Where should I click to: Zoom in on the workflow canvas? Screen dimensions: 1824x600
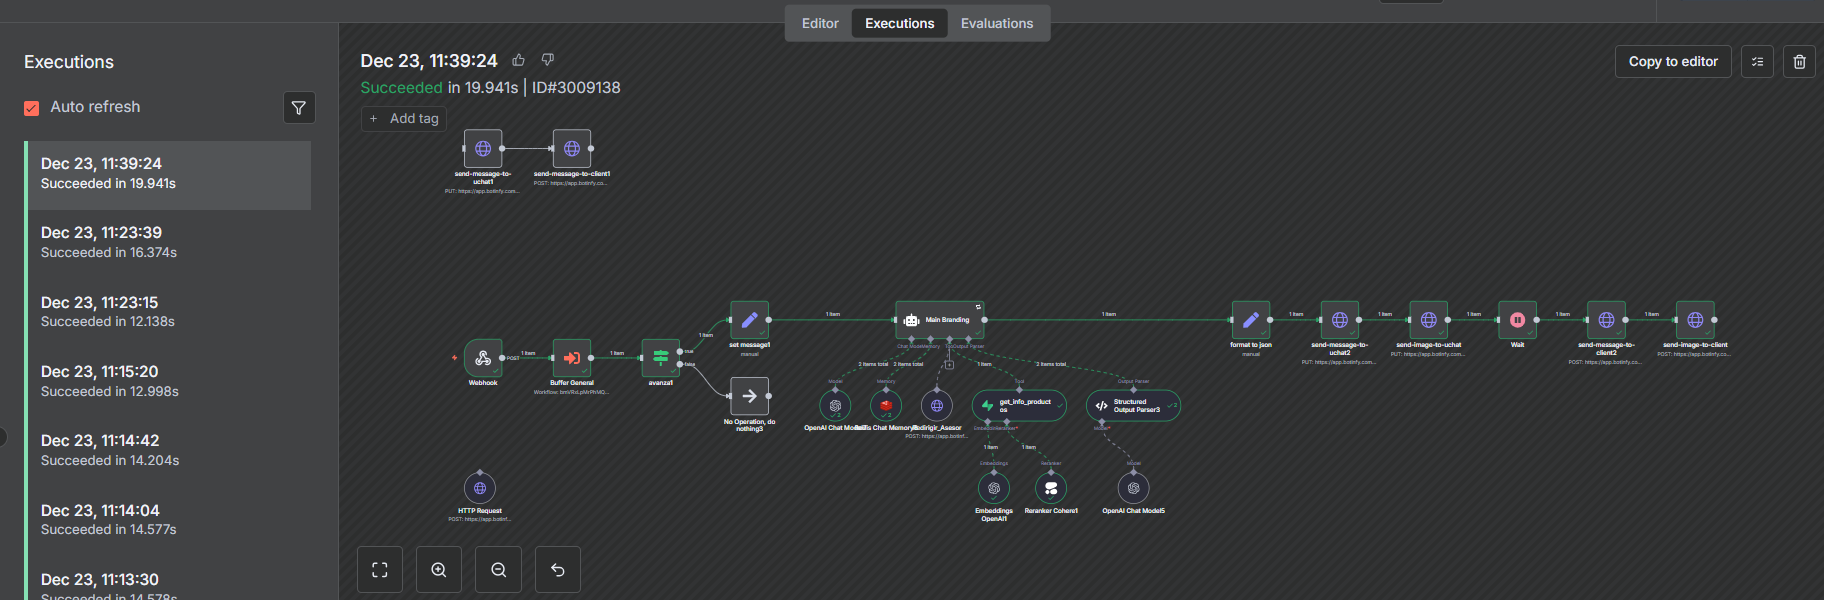point(439,570)
